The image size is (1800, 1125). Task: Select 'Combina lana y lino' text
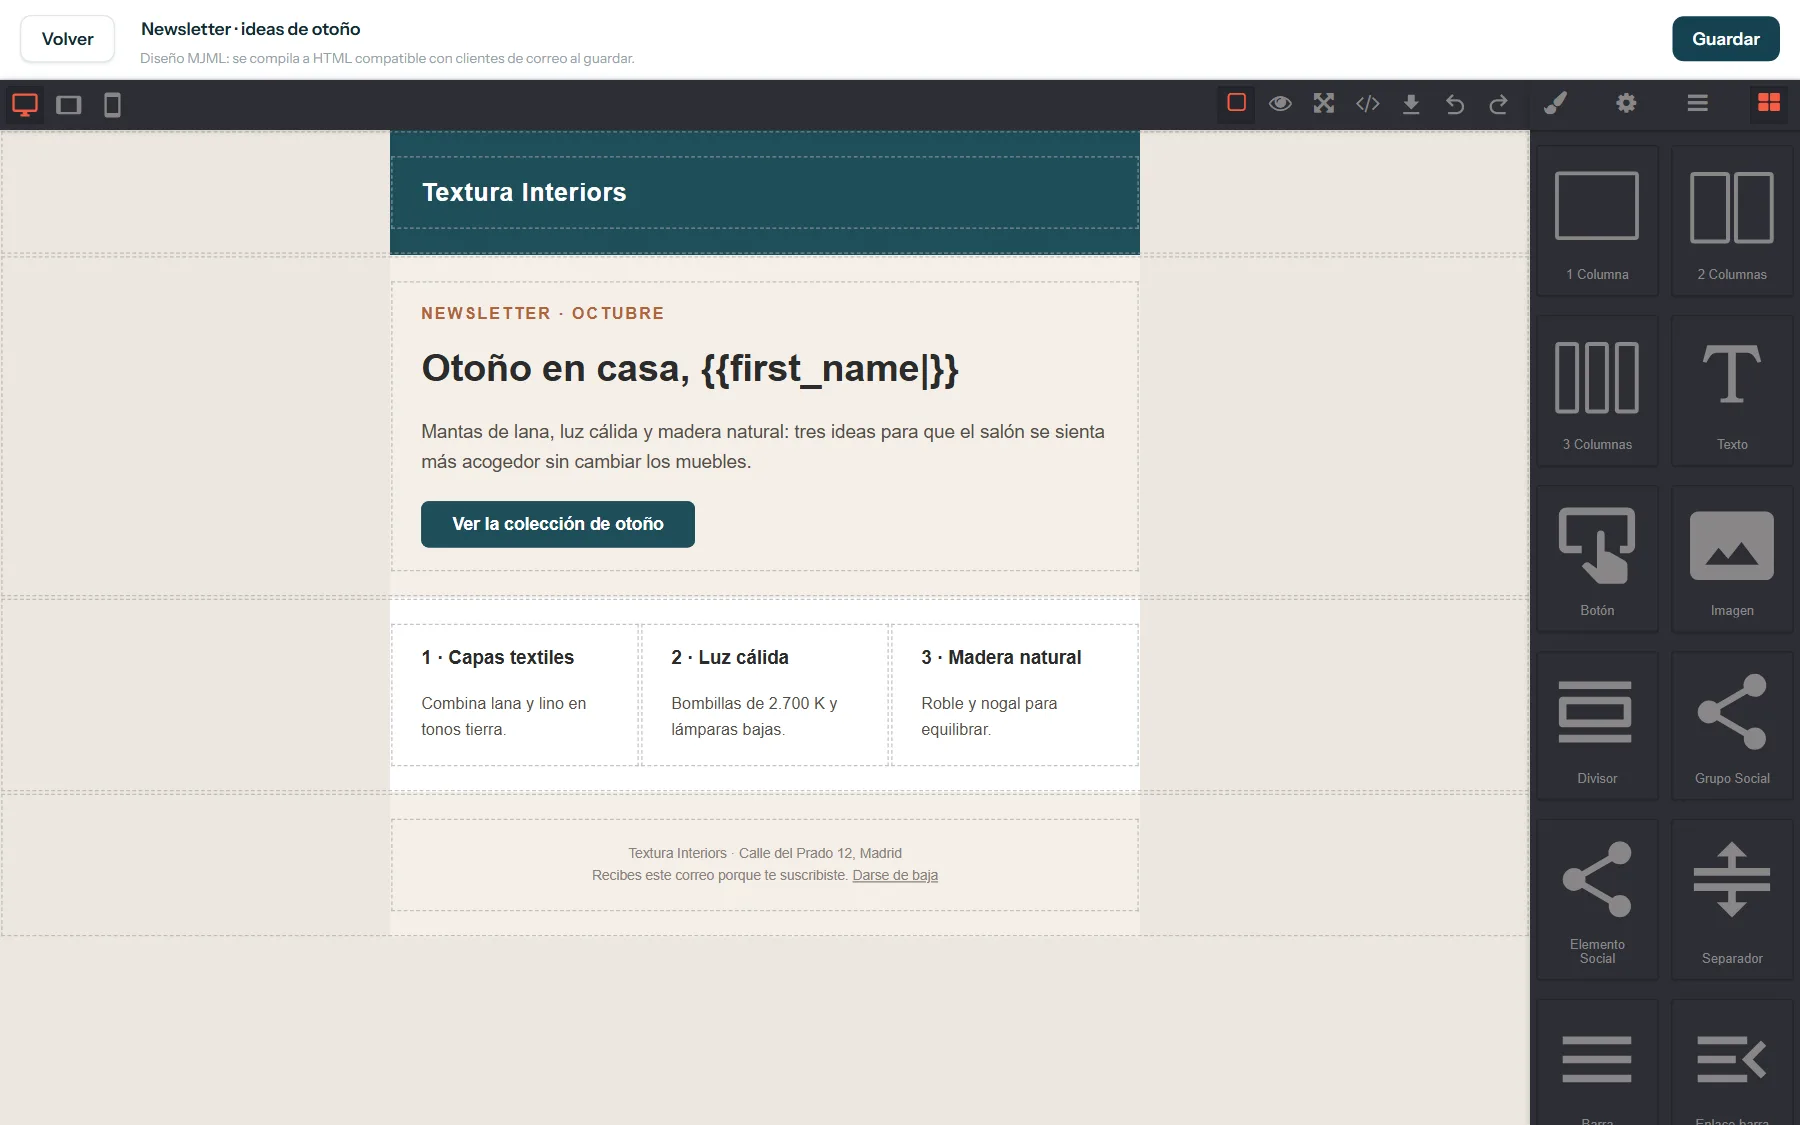pos(504,716)
